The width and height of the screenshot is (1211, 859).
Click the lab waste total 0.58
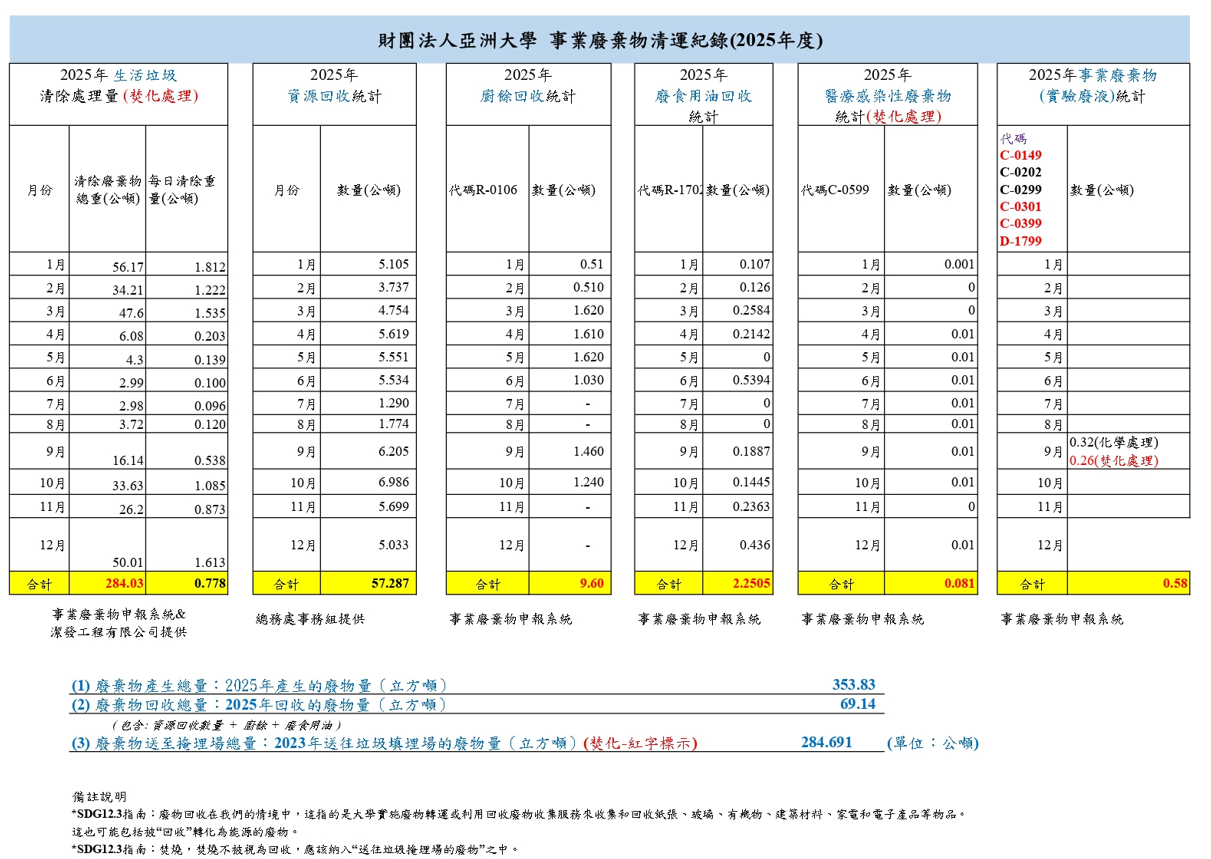[1175, 583]
